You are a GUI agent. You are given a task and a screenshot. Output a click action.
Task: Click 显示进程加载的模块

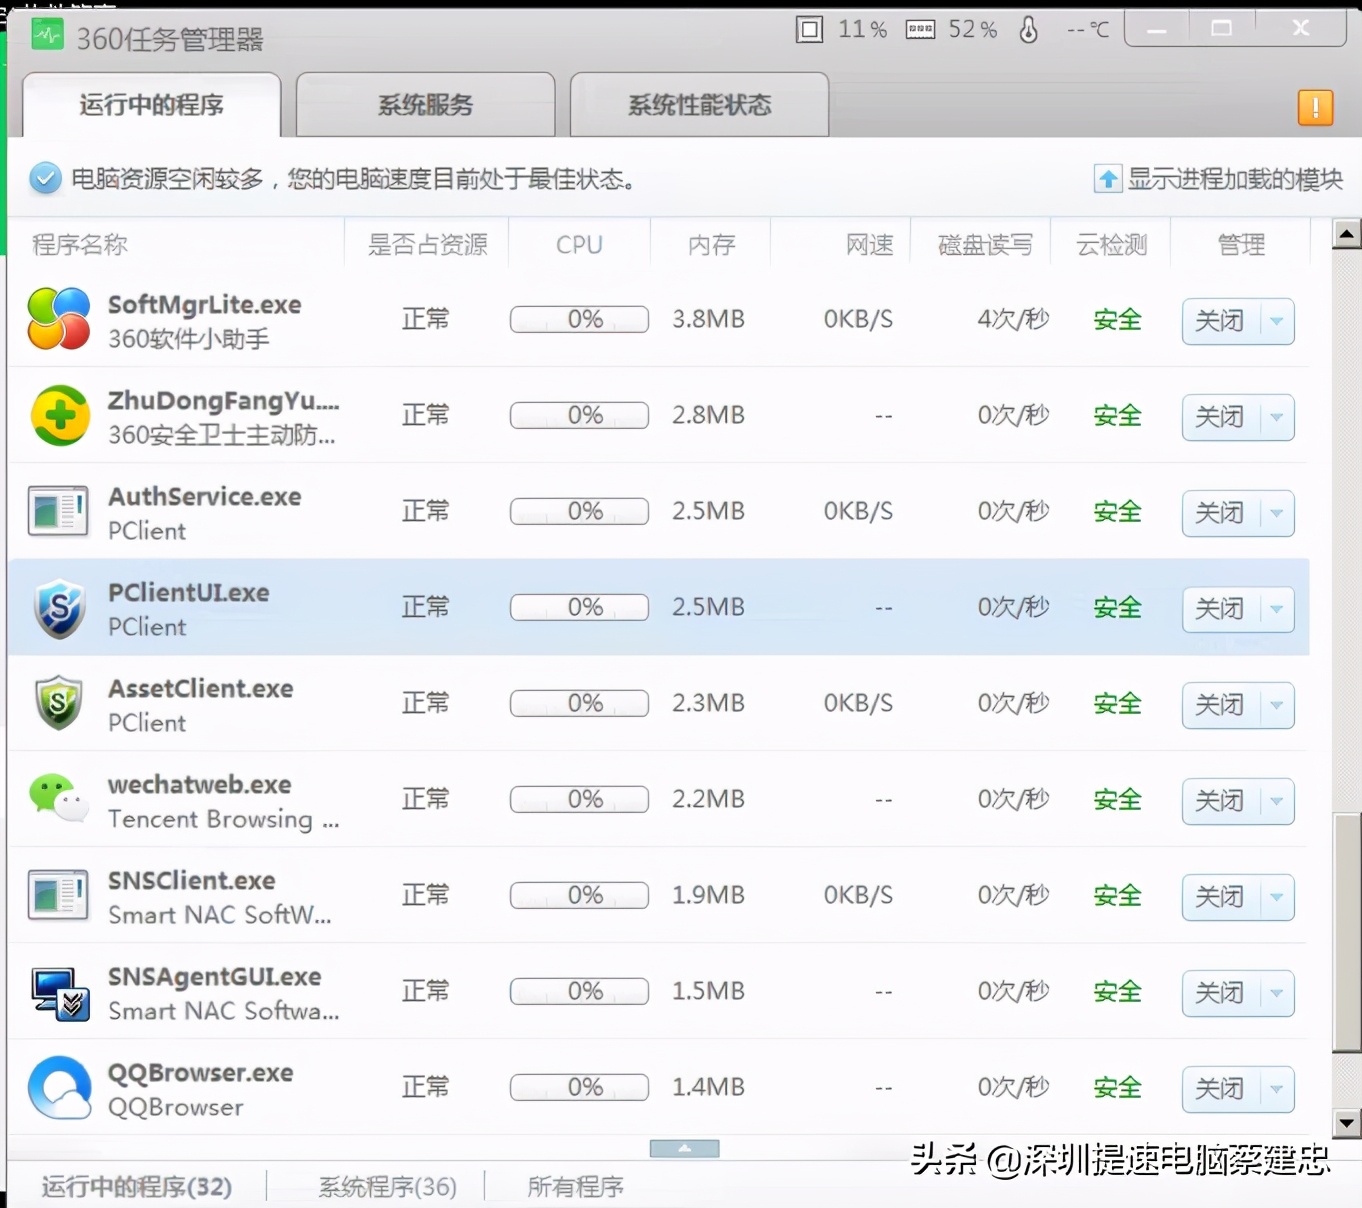1219,178
